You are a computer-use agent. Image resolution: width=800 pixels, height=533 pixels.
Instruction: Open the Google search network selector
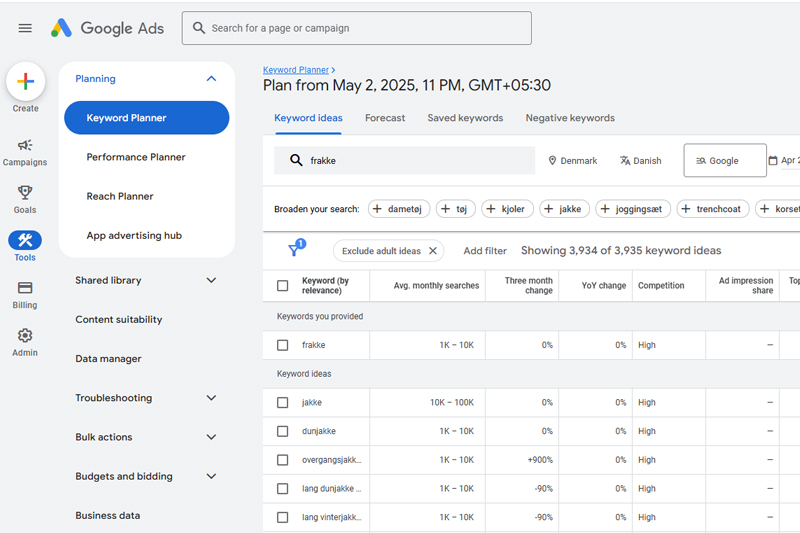(x=725, y=160)
